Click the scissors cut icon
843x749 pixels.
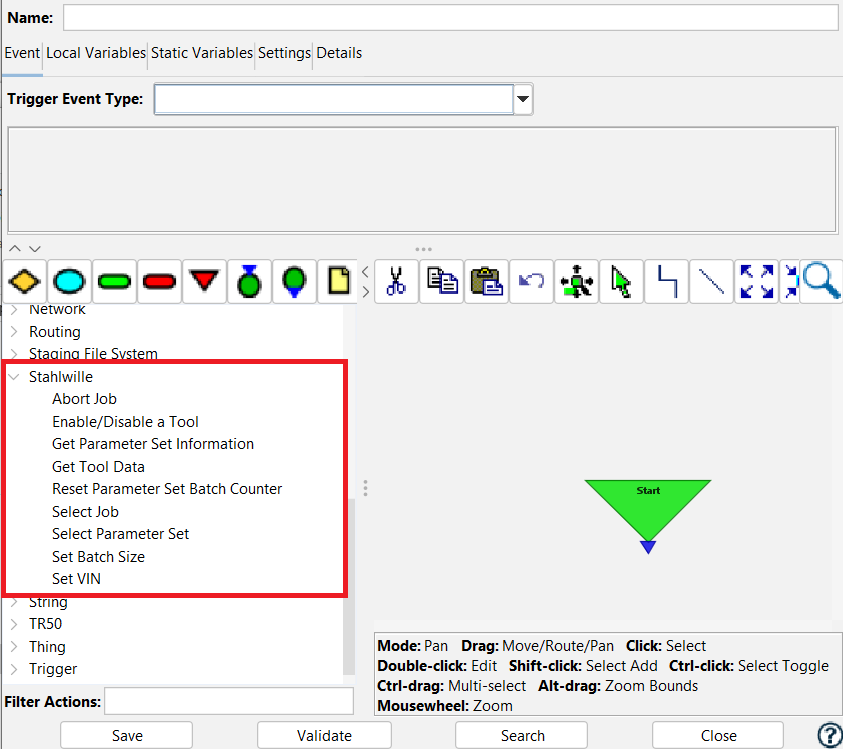click(396, 281)
